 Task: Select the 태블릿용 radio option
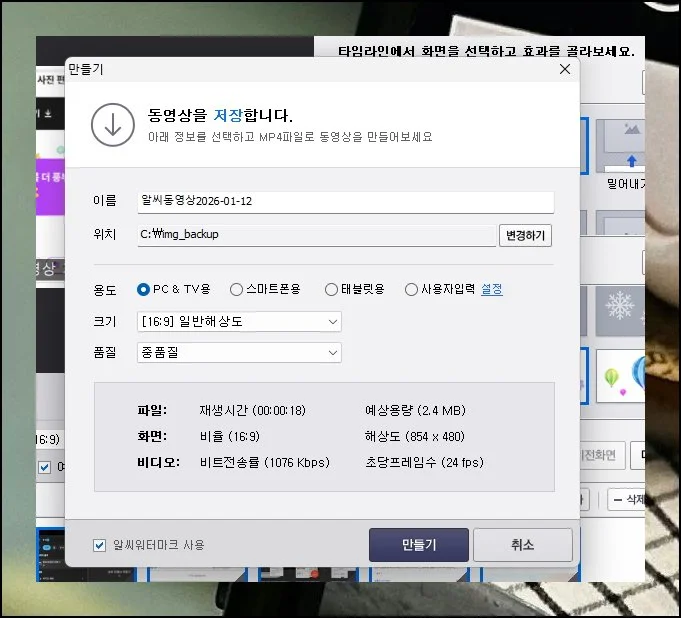pyautogui.click(x=331, y=290)
